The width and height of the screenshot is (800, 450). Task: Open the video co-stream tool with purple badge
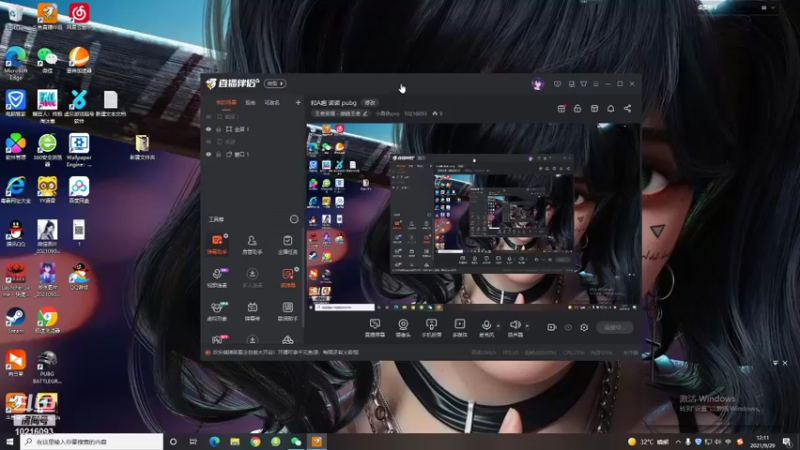(x=217, y=278)
